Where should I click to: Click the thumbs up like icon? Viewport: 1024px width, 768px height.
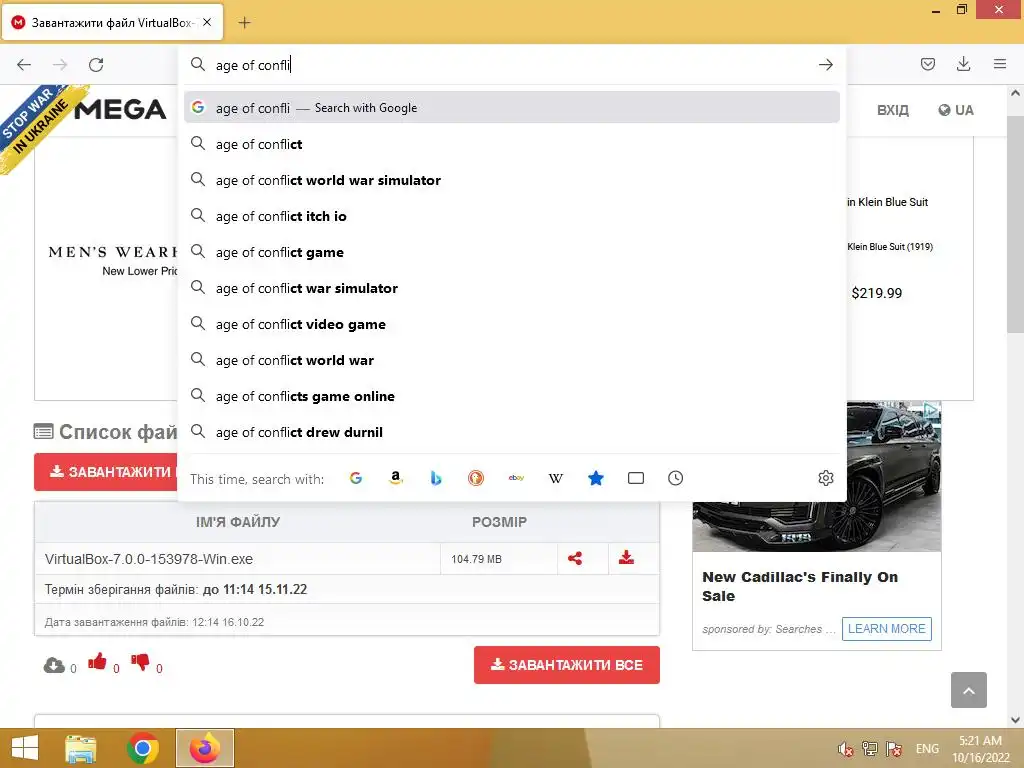click(97, 662)
